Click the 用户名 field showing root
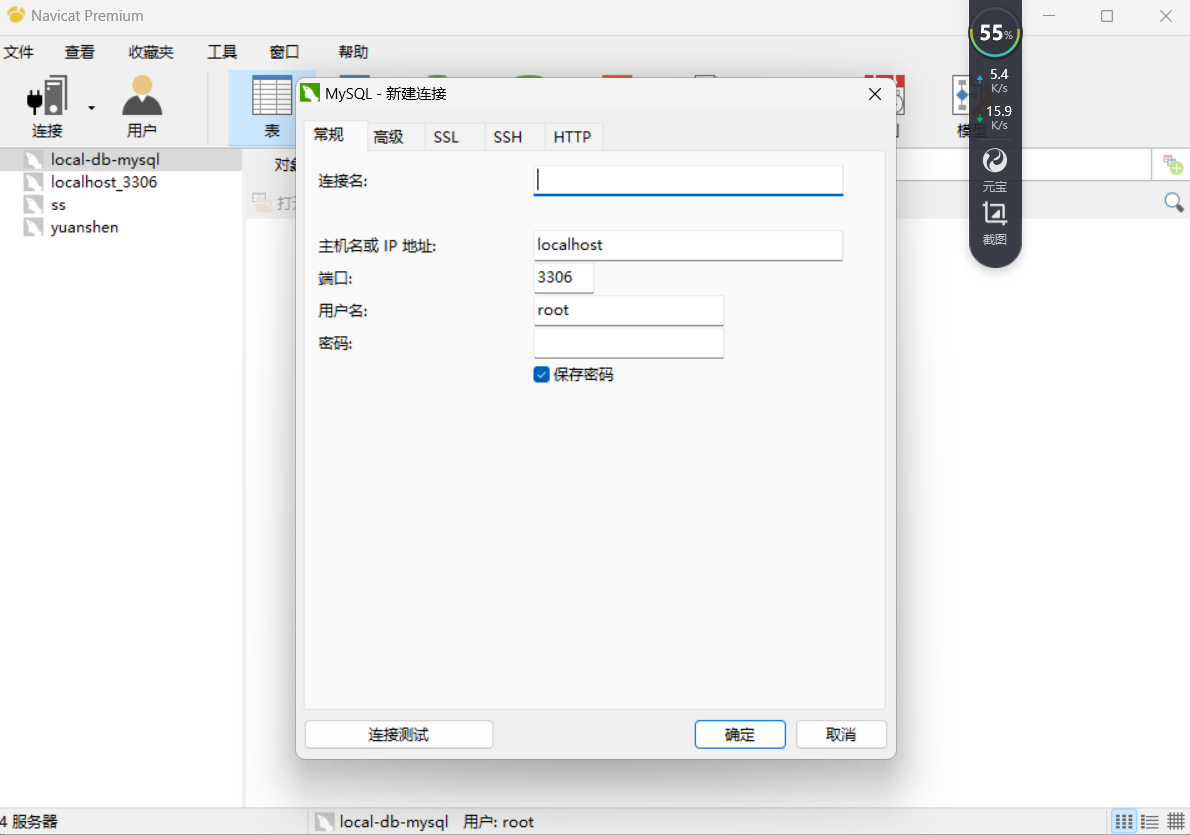The image size is (1190, 835). point(628,310)
